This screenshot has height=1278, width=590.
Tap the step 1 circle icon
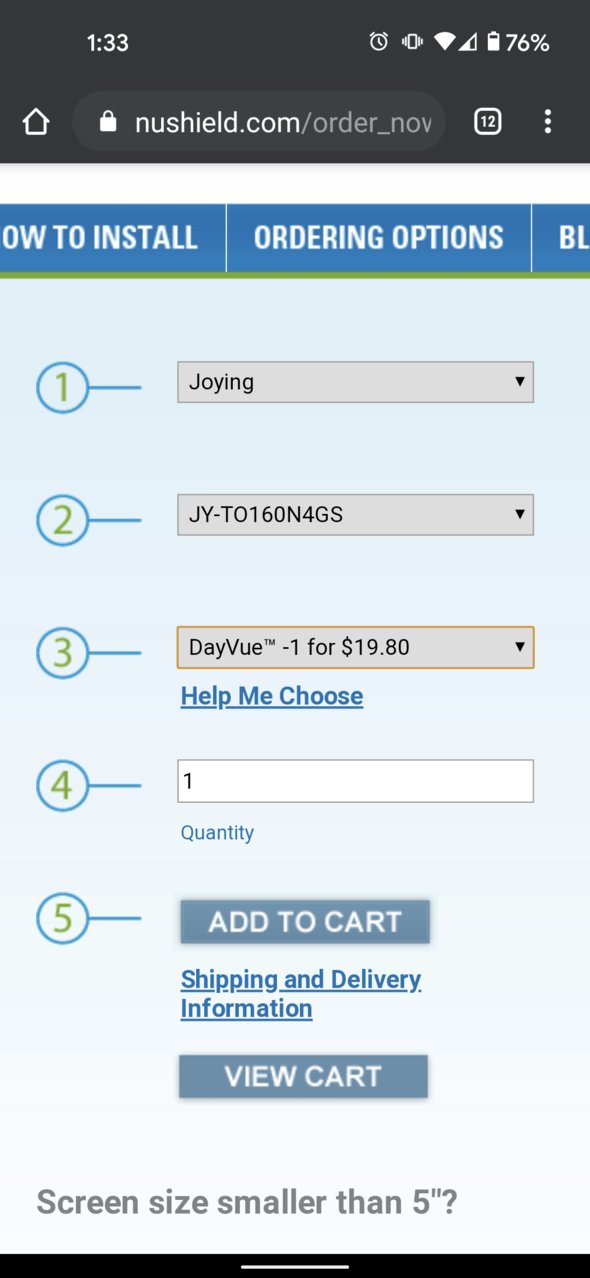tap(63, 387)
